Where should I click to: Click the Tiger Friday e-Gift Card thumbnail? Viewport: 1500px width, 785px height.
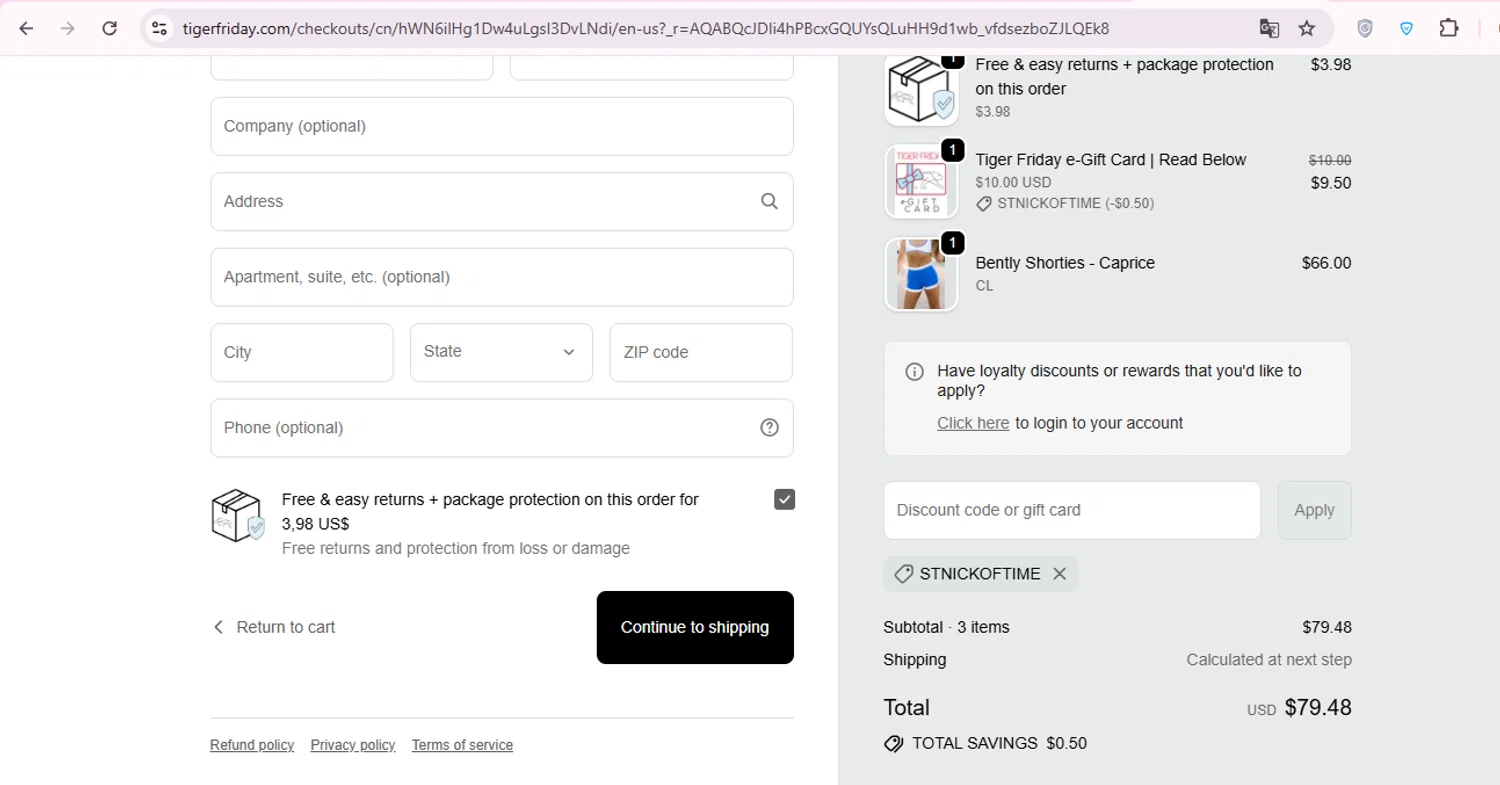coord(921,181)
